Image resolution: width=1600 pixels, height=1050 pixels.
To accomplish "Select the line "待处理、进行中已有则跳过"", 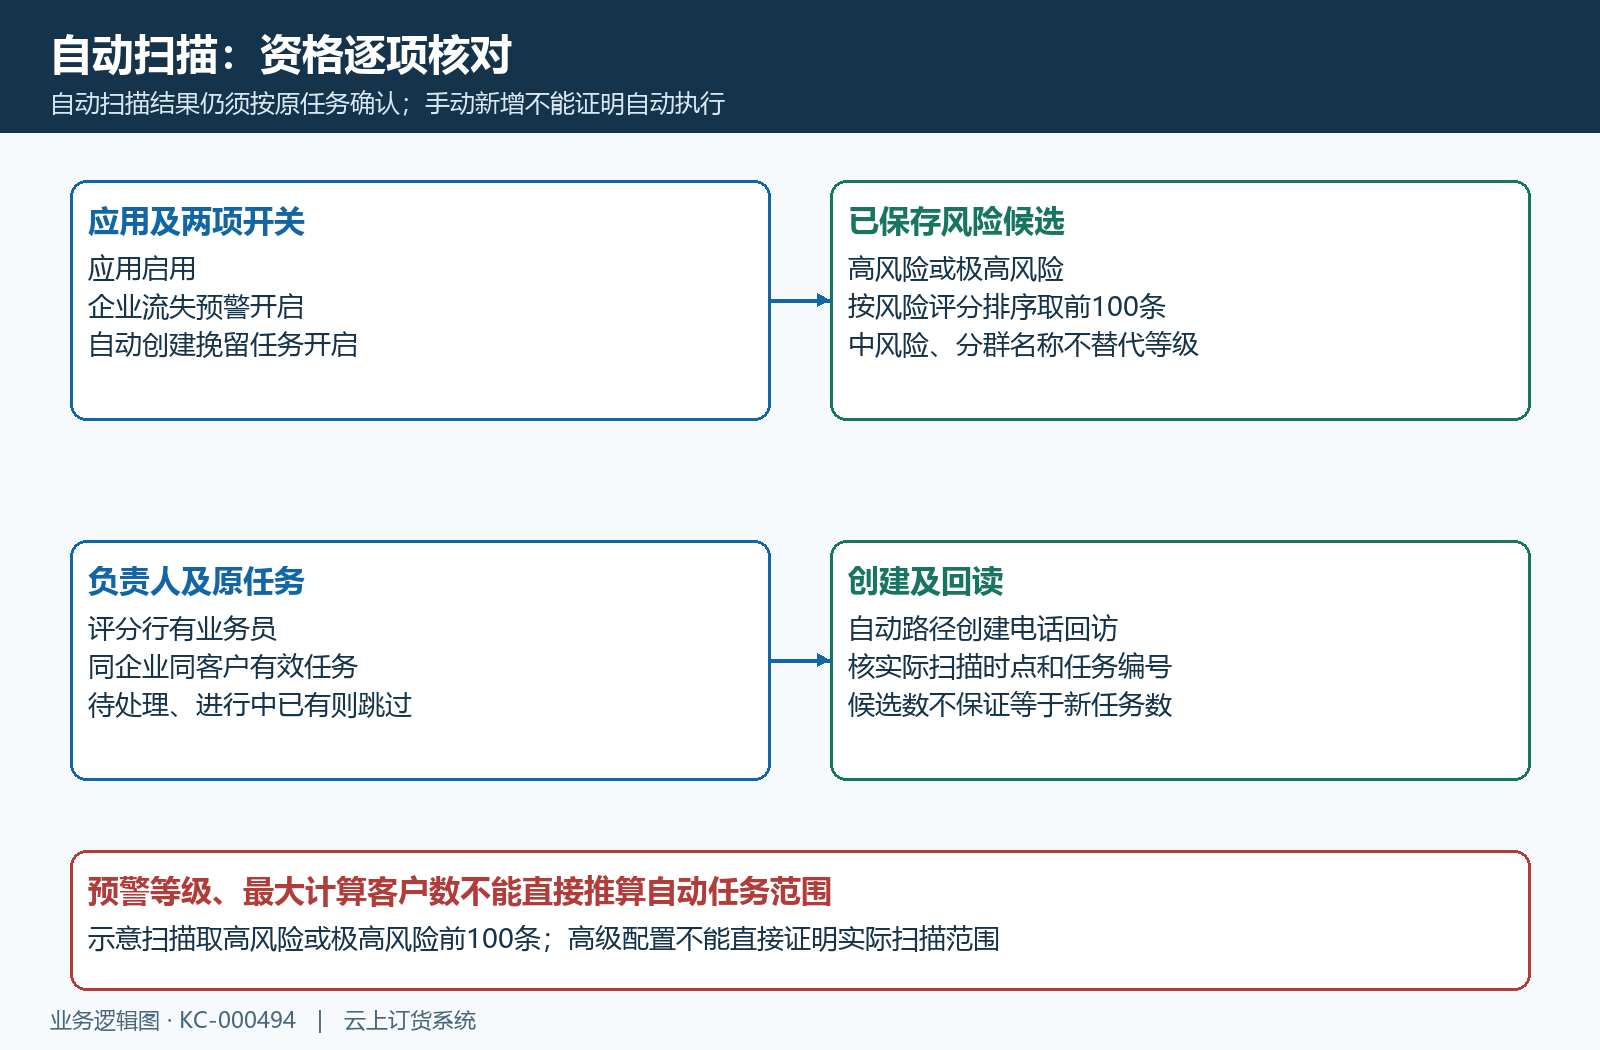I will pyautogui.click(x=250, y=704).
